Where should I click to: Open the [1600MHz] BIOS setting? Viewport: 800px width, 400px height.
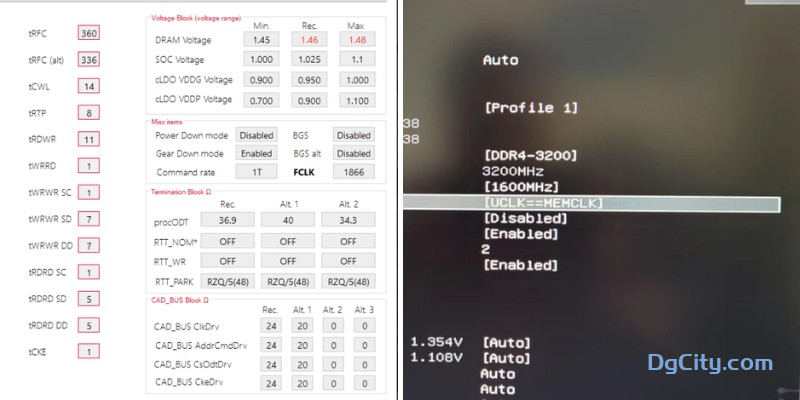coord(521,187)
